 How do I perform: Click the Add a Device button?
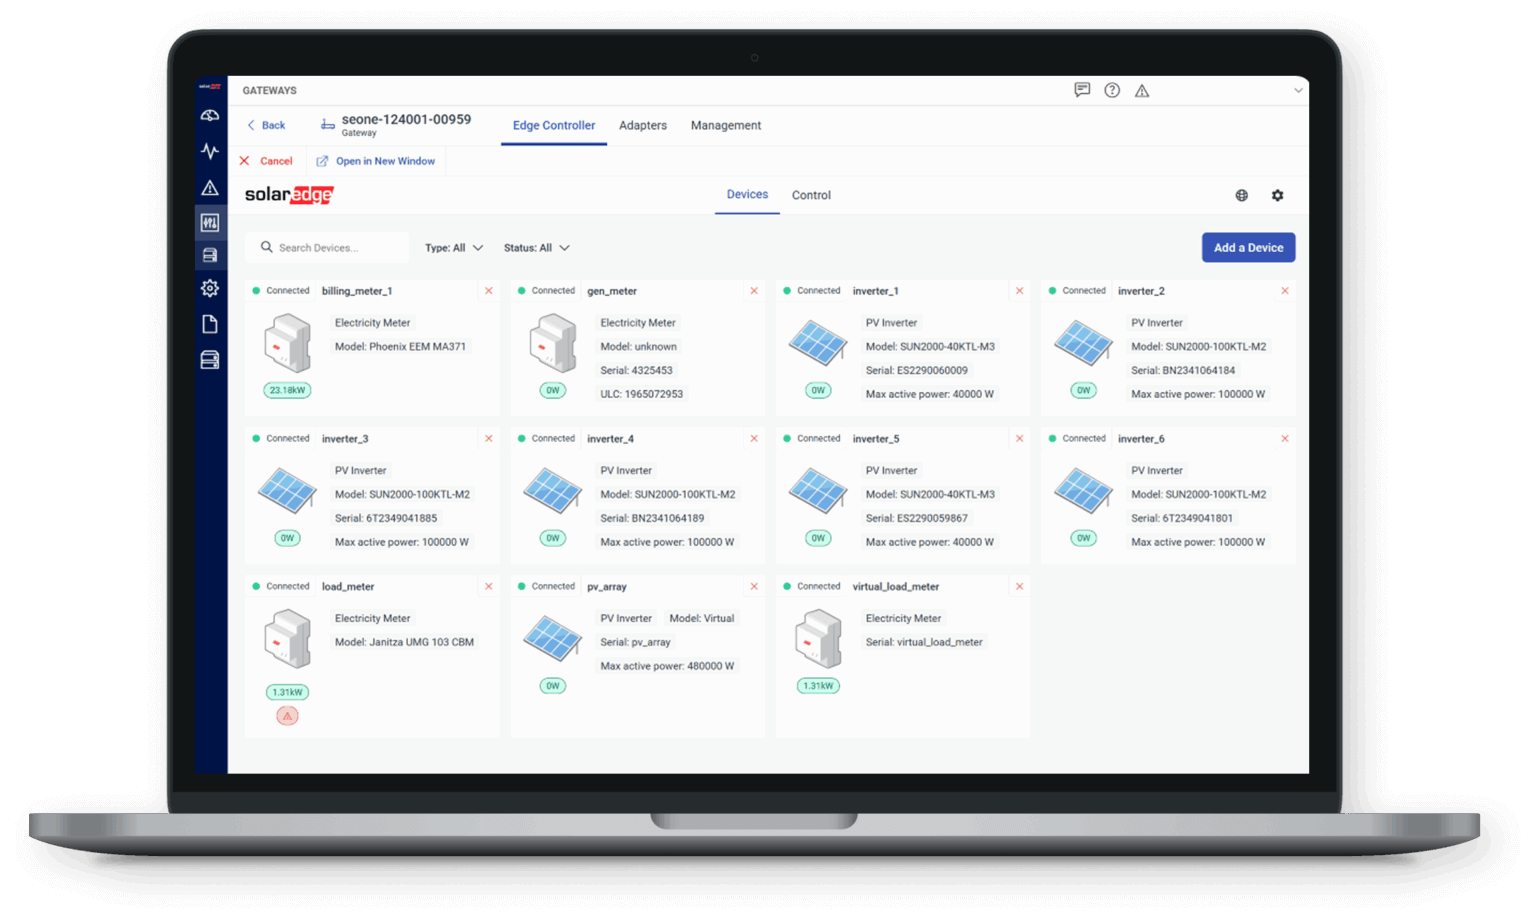tap(1248, 247)
